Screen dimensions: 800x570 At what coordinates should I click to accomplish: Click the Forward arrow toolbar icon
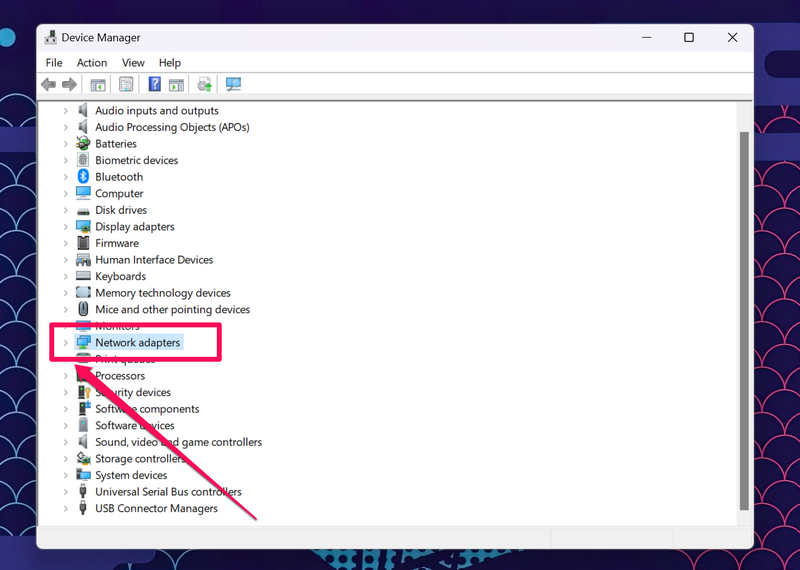69,85
